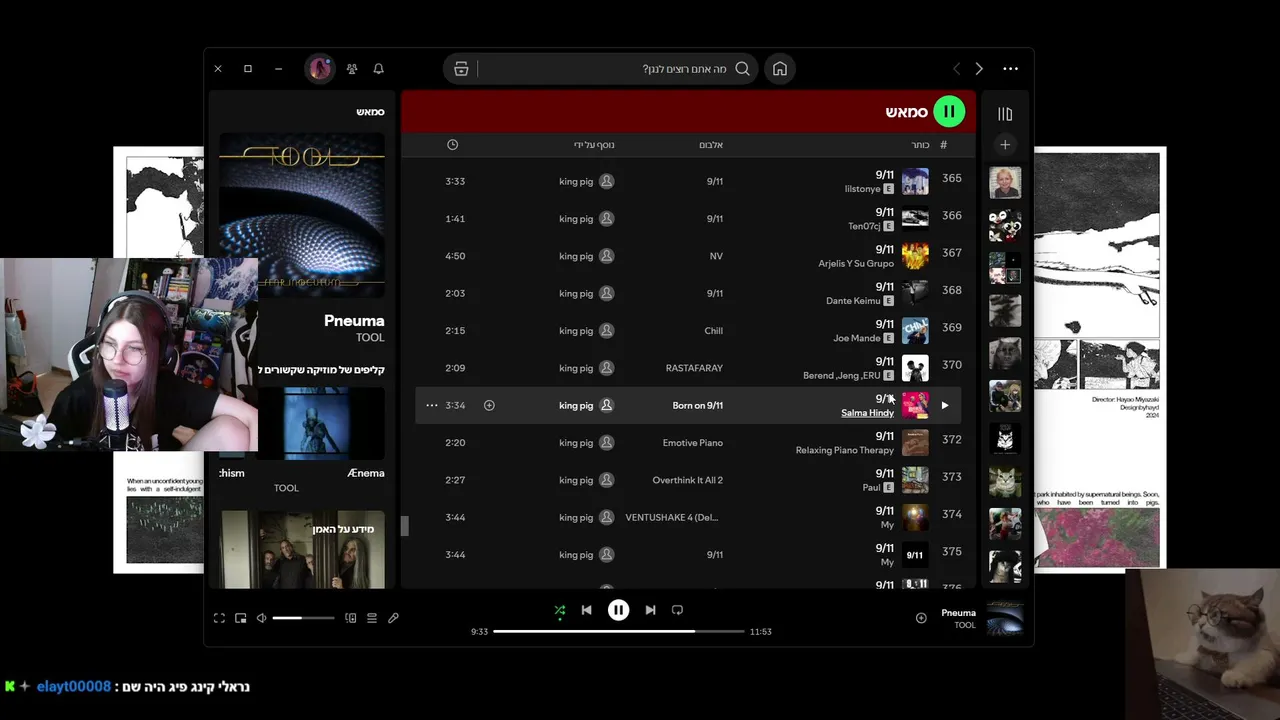Select the Dante Keimu track row
Viewport: 1280px width, 720px height.
[688, 293]
